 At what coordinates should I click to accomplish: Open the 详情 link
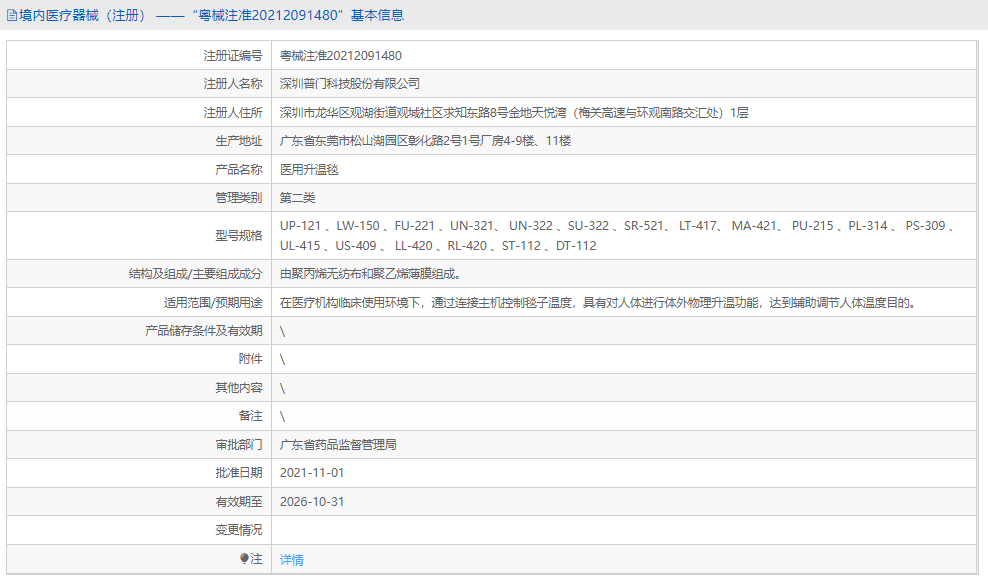[292, 559]
